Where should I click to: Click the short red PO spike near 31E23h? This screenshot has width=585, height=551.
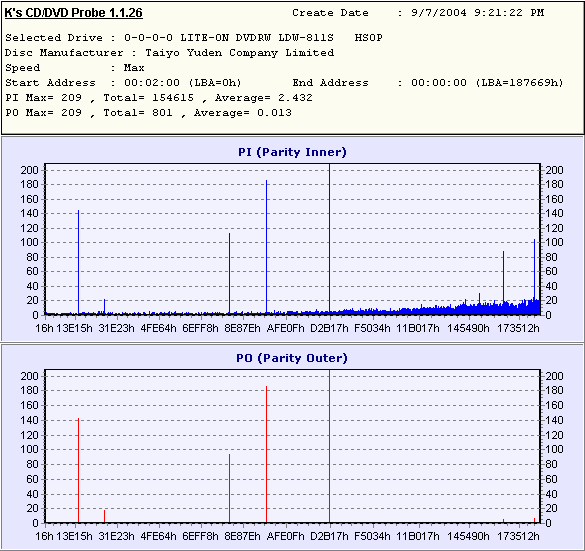pos(104,516)
